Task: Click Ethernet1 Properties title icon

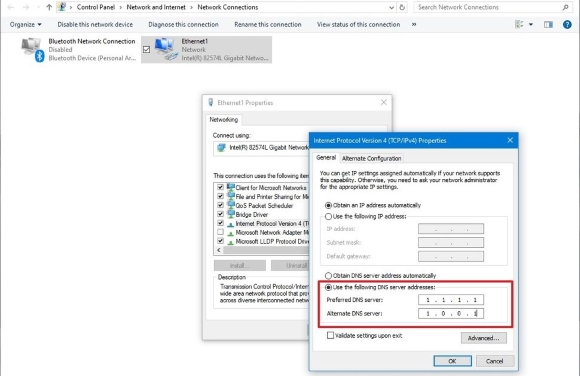Action: point(211,103)
